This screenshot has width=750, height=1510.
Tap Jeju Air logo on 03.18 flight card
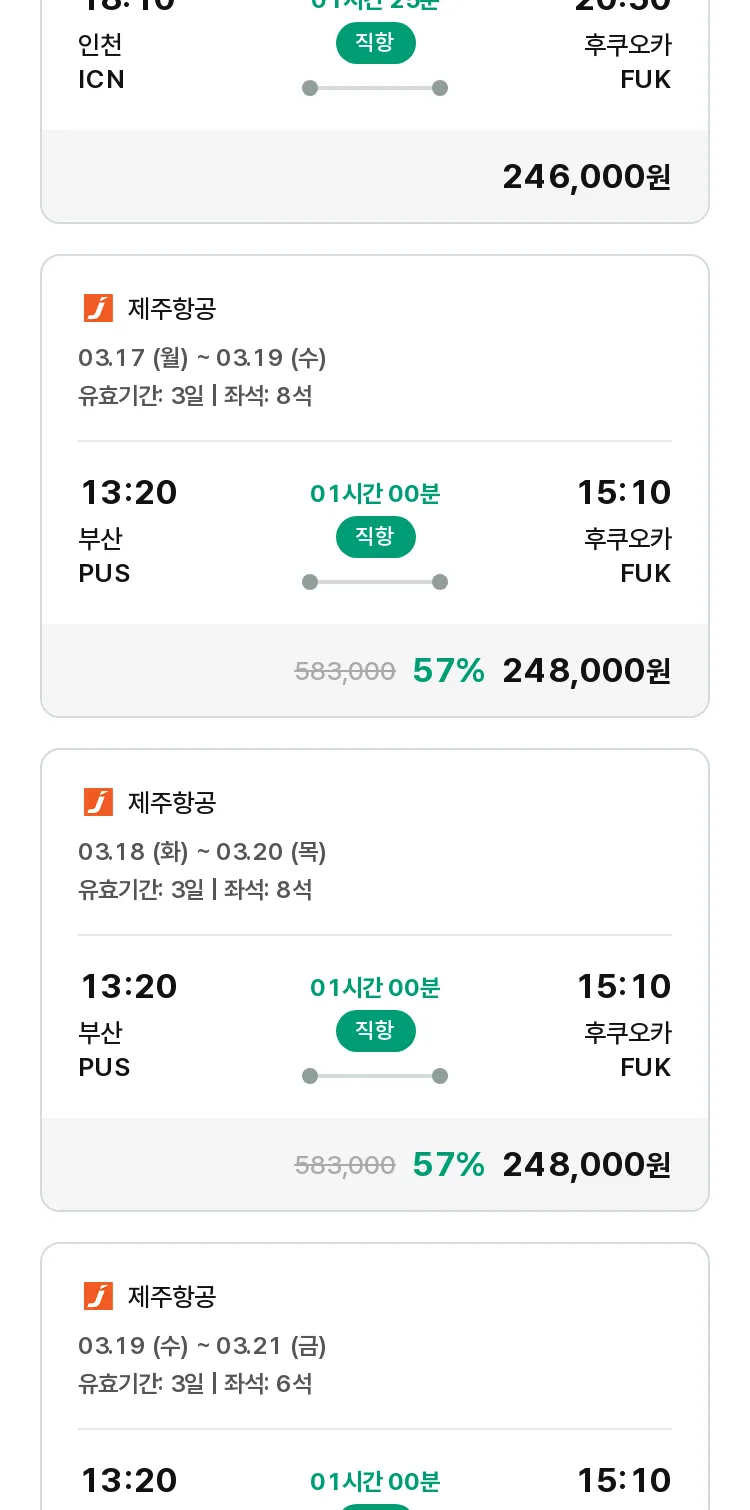pyautogui.click(x=98, y=802)
